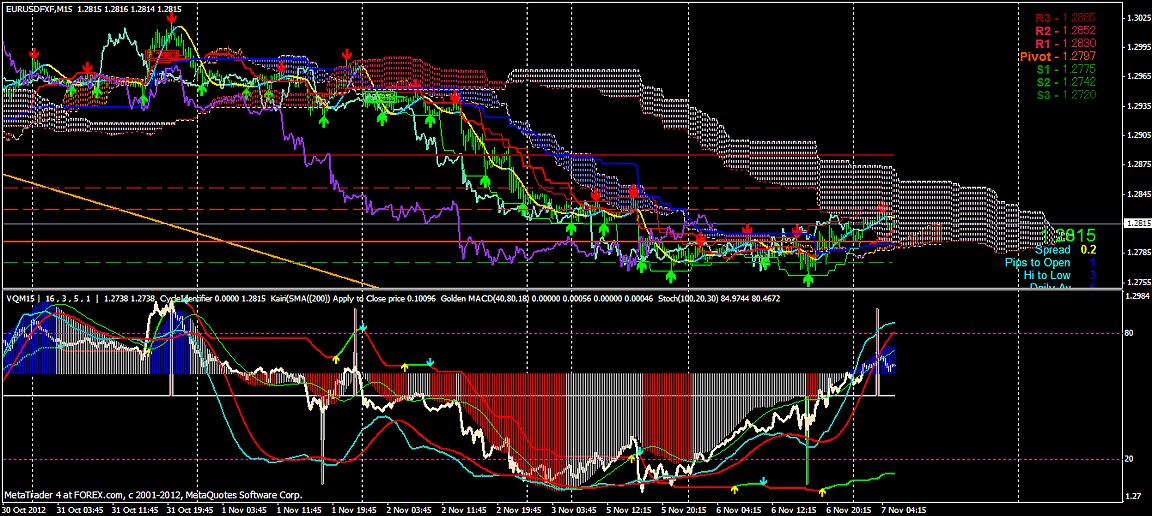Click the 30 Oct 2012 date axis label
The width and height of the screenshot is (1152, 516).
pyautogui.click(x=24, y=509)
